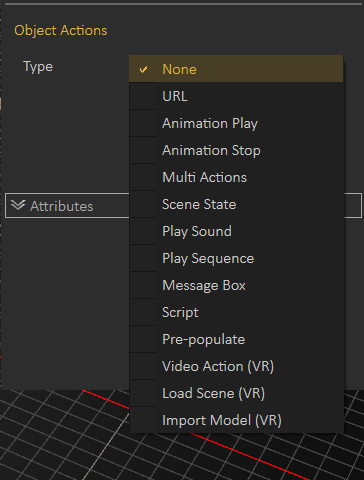Select None in the Type dropdown

point(236,69)
